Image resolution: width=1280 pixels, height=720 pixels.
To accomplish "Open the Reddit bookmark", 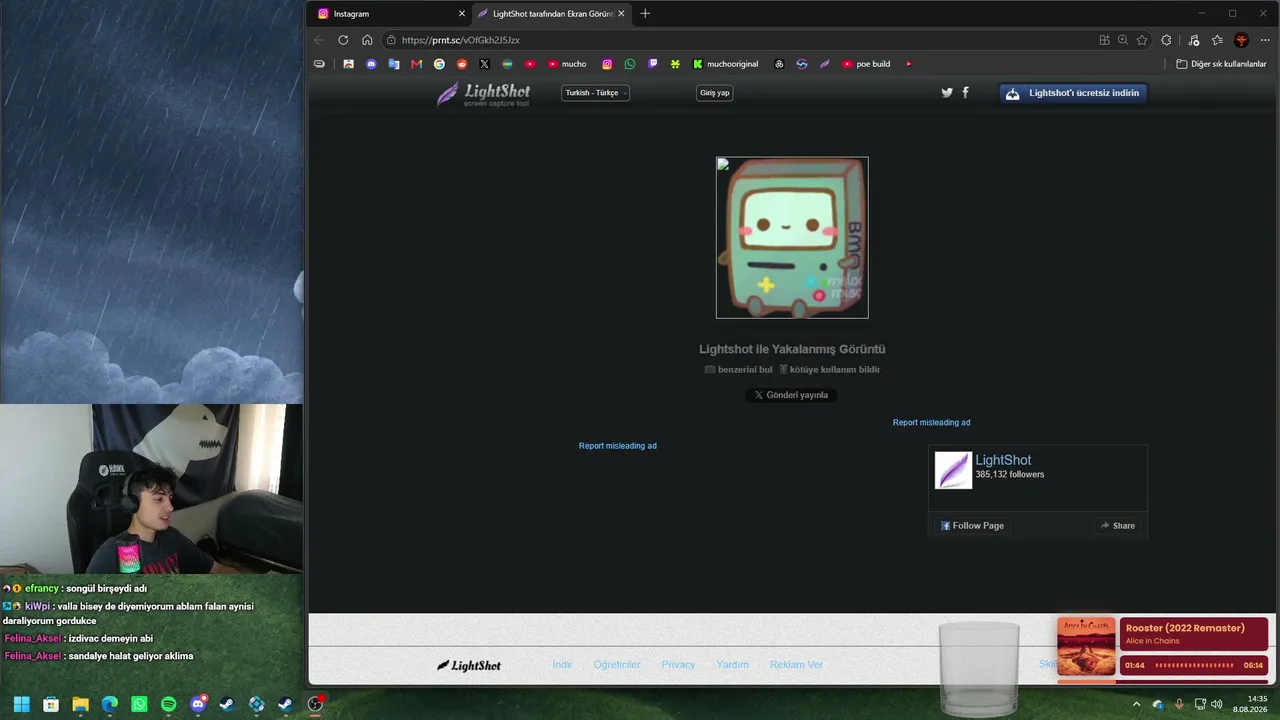I will (x=462, y=64).
